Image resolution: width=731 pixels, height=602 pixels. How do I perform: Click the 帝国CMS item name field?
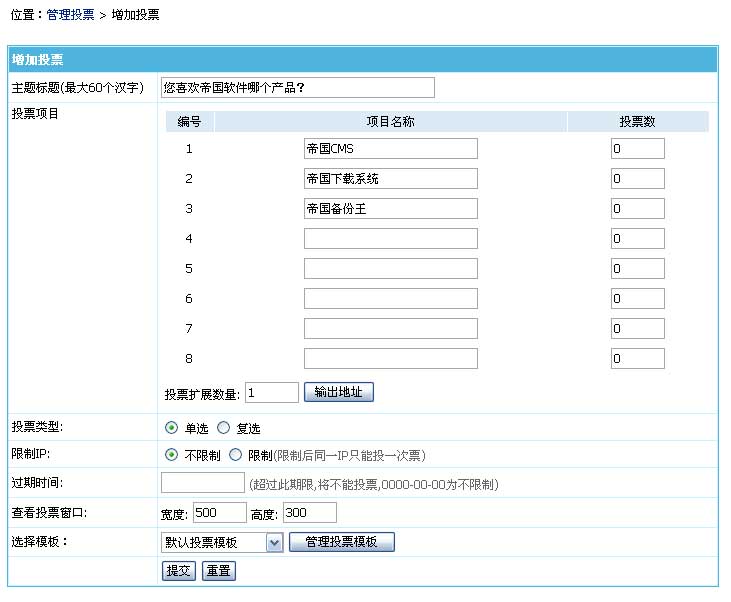[x=390, y=149]
